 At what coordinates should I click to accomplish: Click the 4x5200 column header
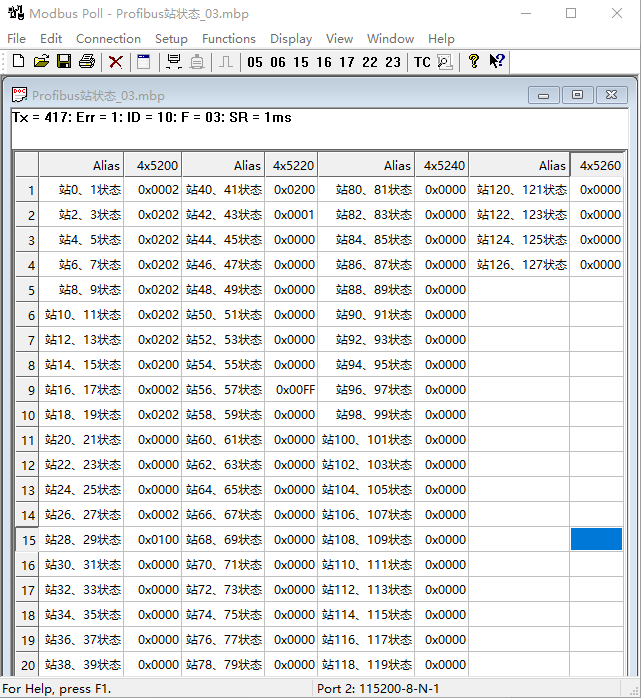(158, 165)
